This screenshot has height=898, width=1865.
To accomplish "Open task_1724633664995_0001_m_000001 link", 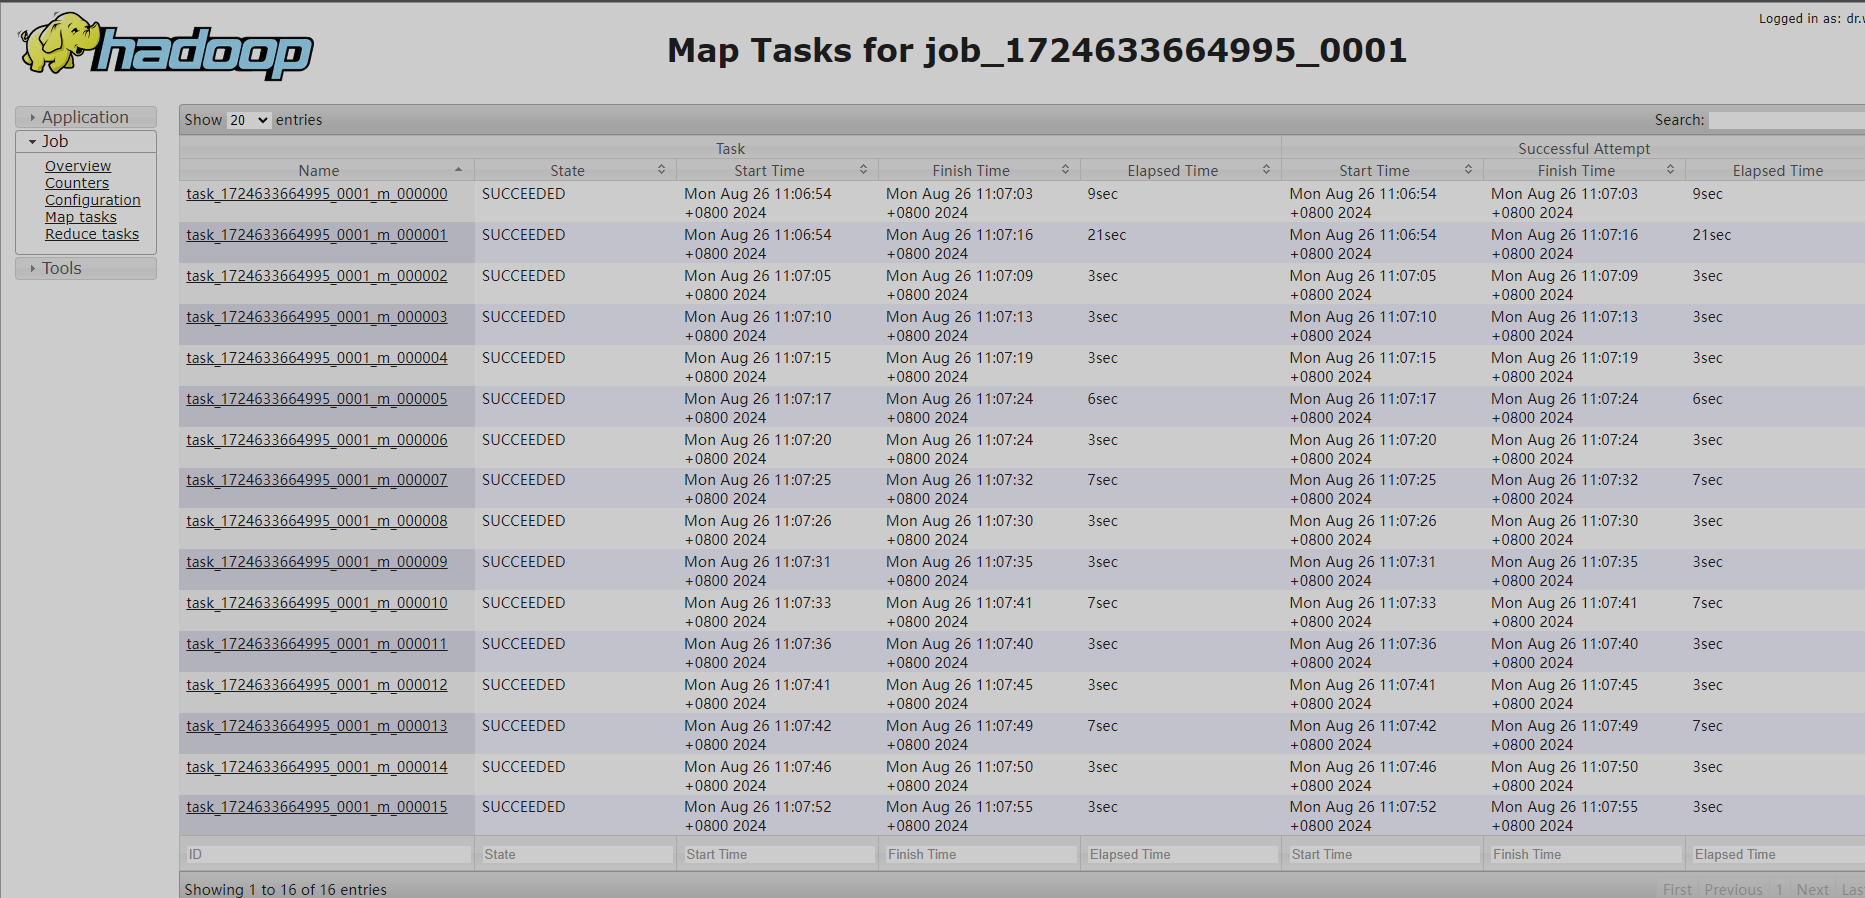I will (317, 235).
